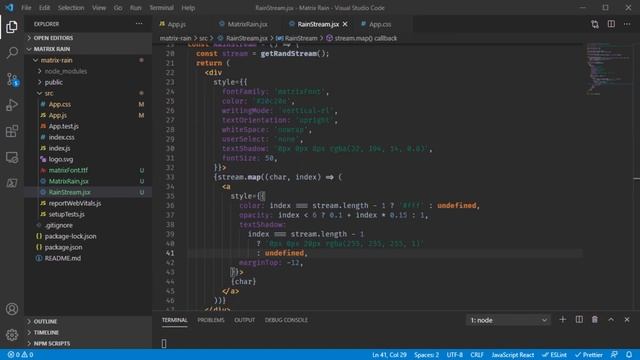Expand the Timeline section

pyautogui.click(x=88, y=332)
